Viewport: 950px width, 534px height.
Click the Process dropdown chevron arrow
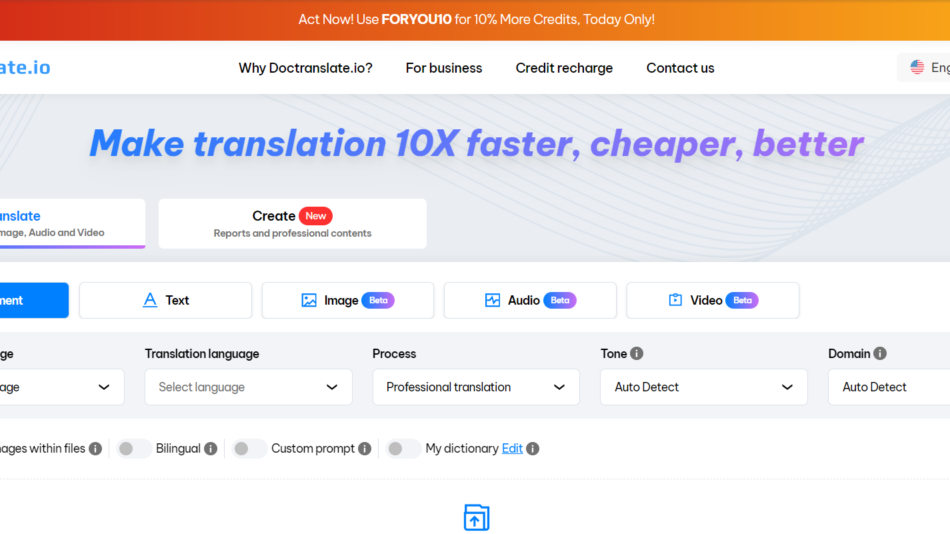point(559,387)
